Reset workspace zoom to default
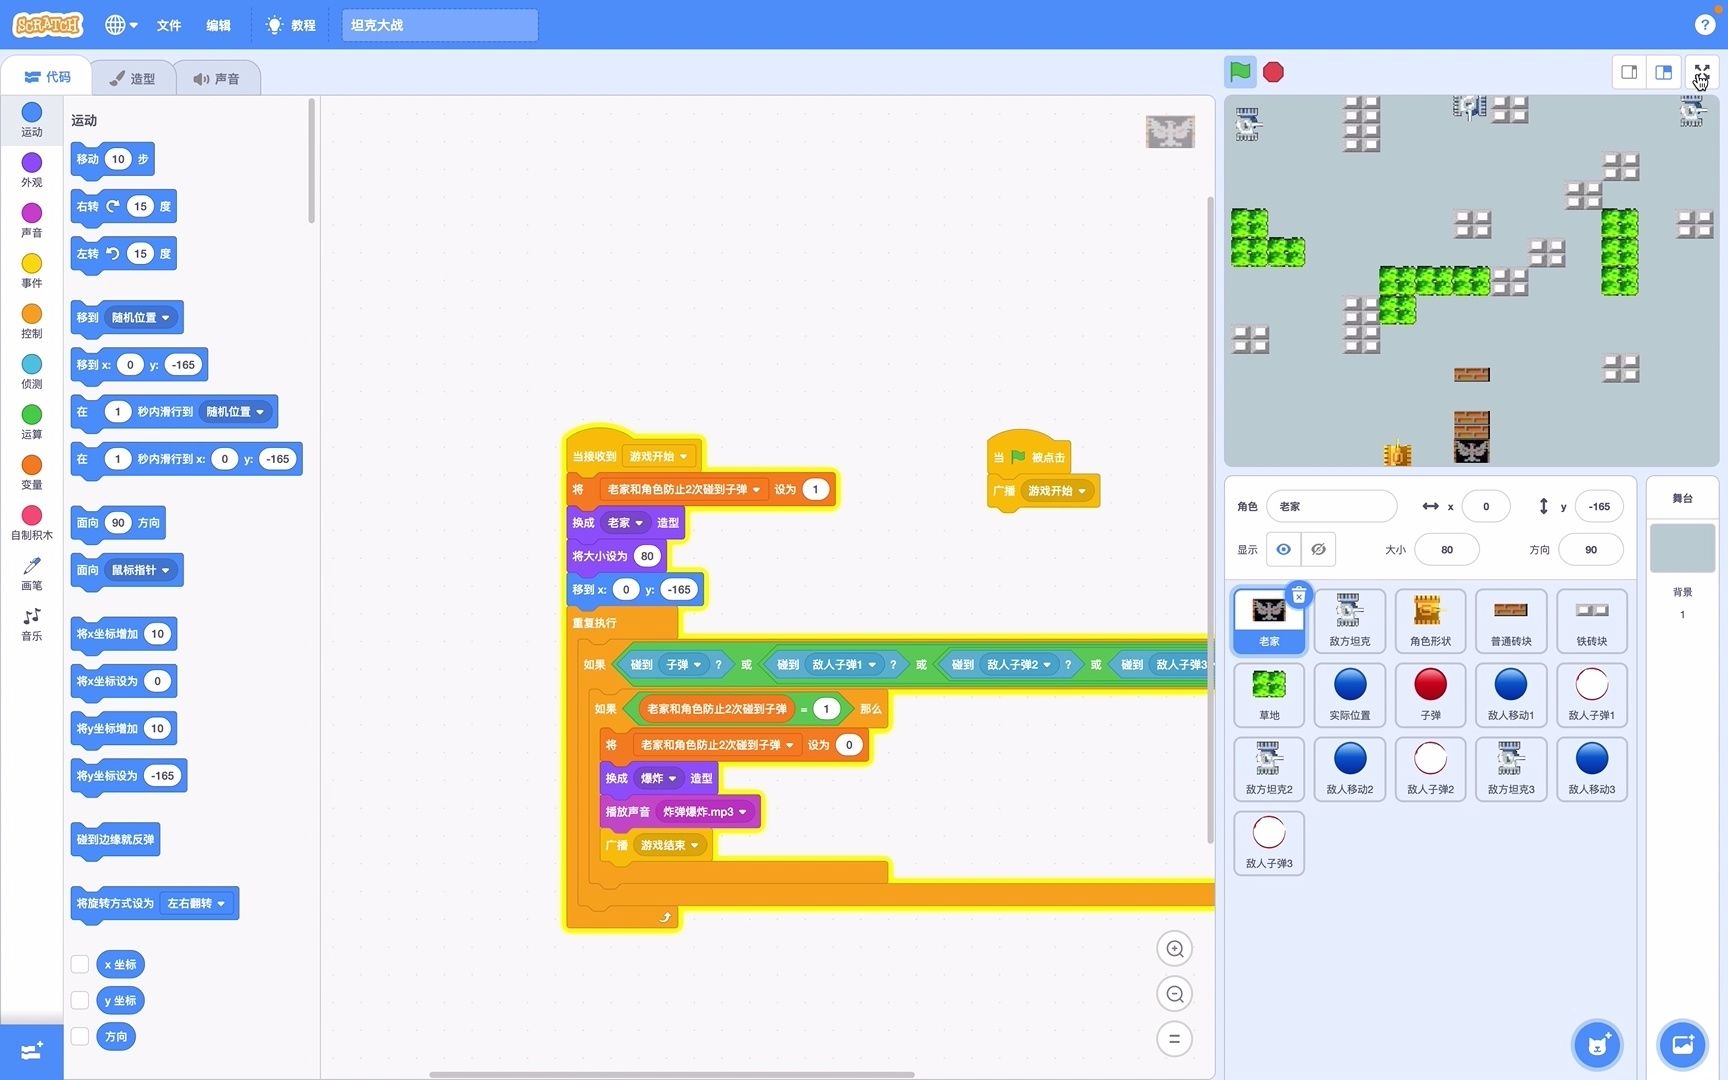Screen dimensions: 1728x1080 pos(1175,1039)
